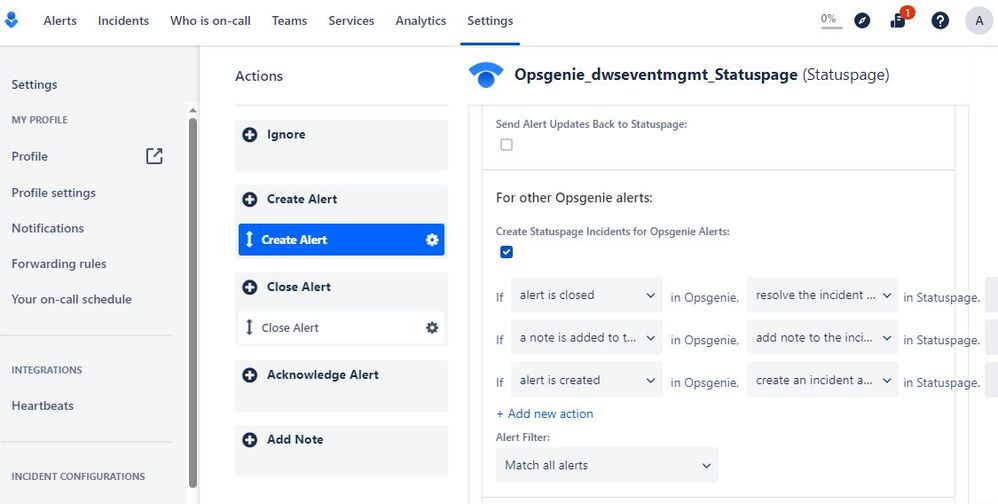Select the Close Alert rule row
The height and width of the screenshot is (504, 998).
click(341, 328)
